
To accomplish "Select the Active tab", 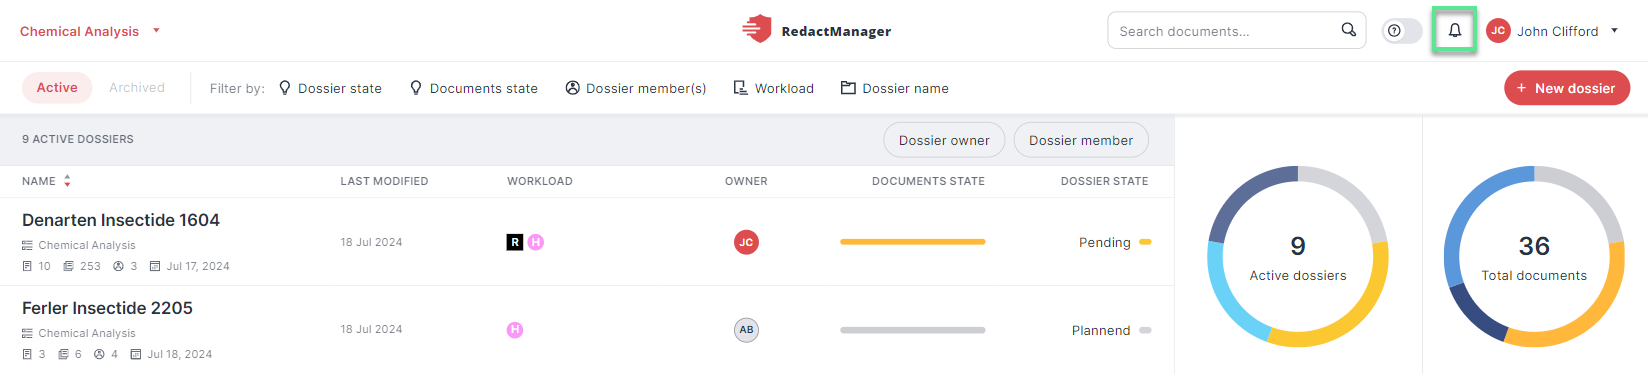I will click(x=57, y=88).
